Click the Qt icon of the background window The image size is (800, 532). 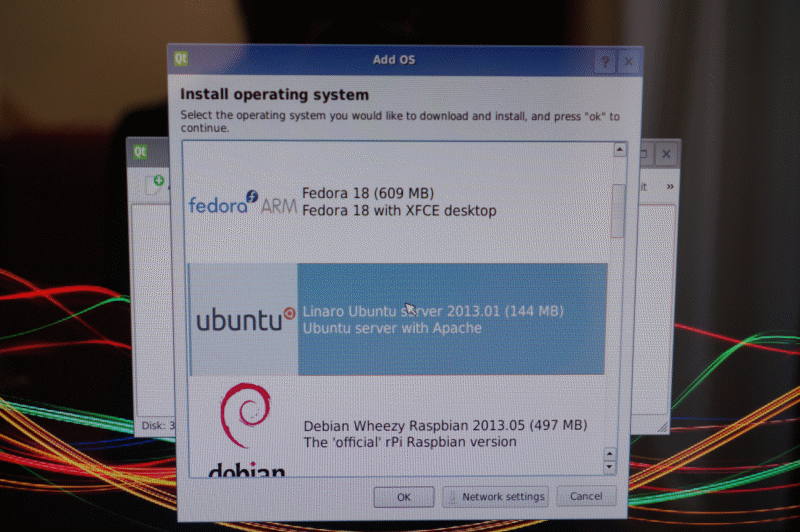point(140,151)
